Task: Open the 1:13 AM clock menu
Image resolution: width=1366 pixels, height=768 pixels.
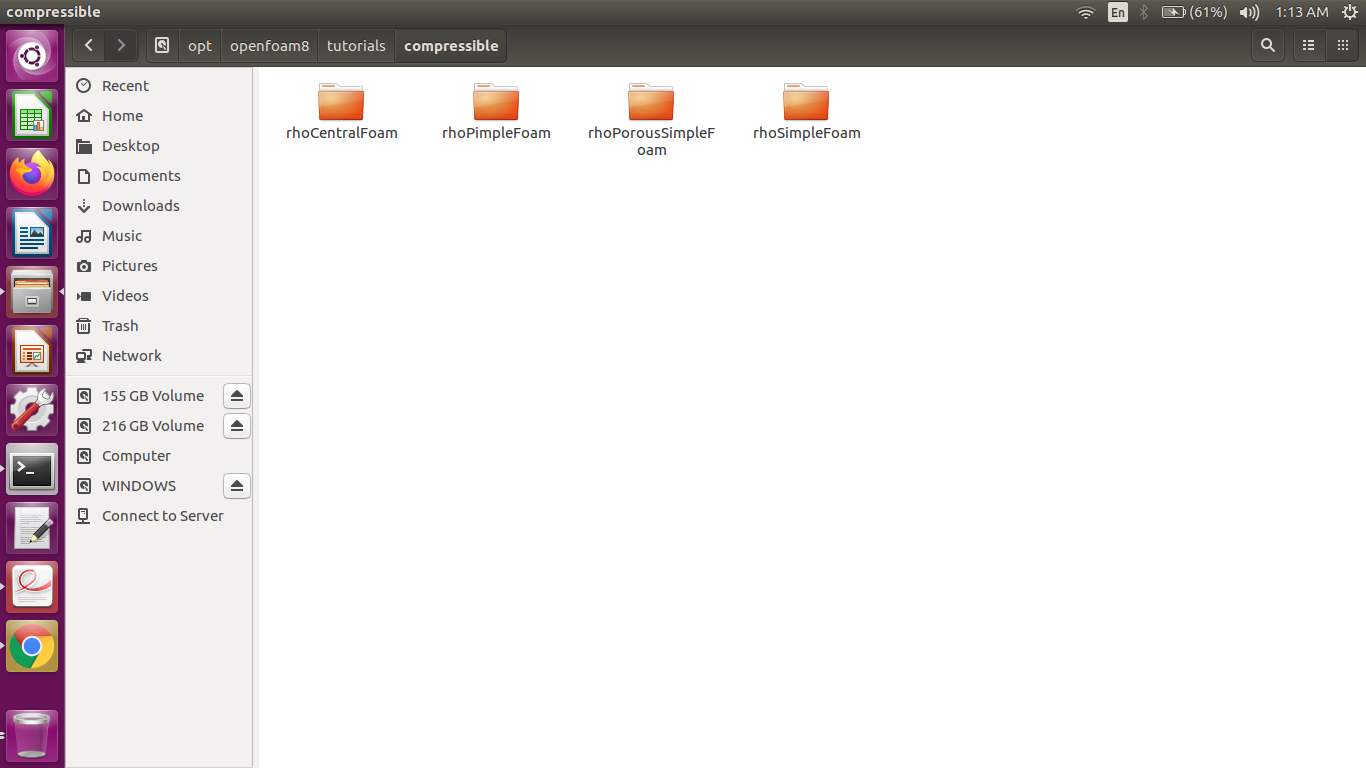Action: click(1302, 12)
